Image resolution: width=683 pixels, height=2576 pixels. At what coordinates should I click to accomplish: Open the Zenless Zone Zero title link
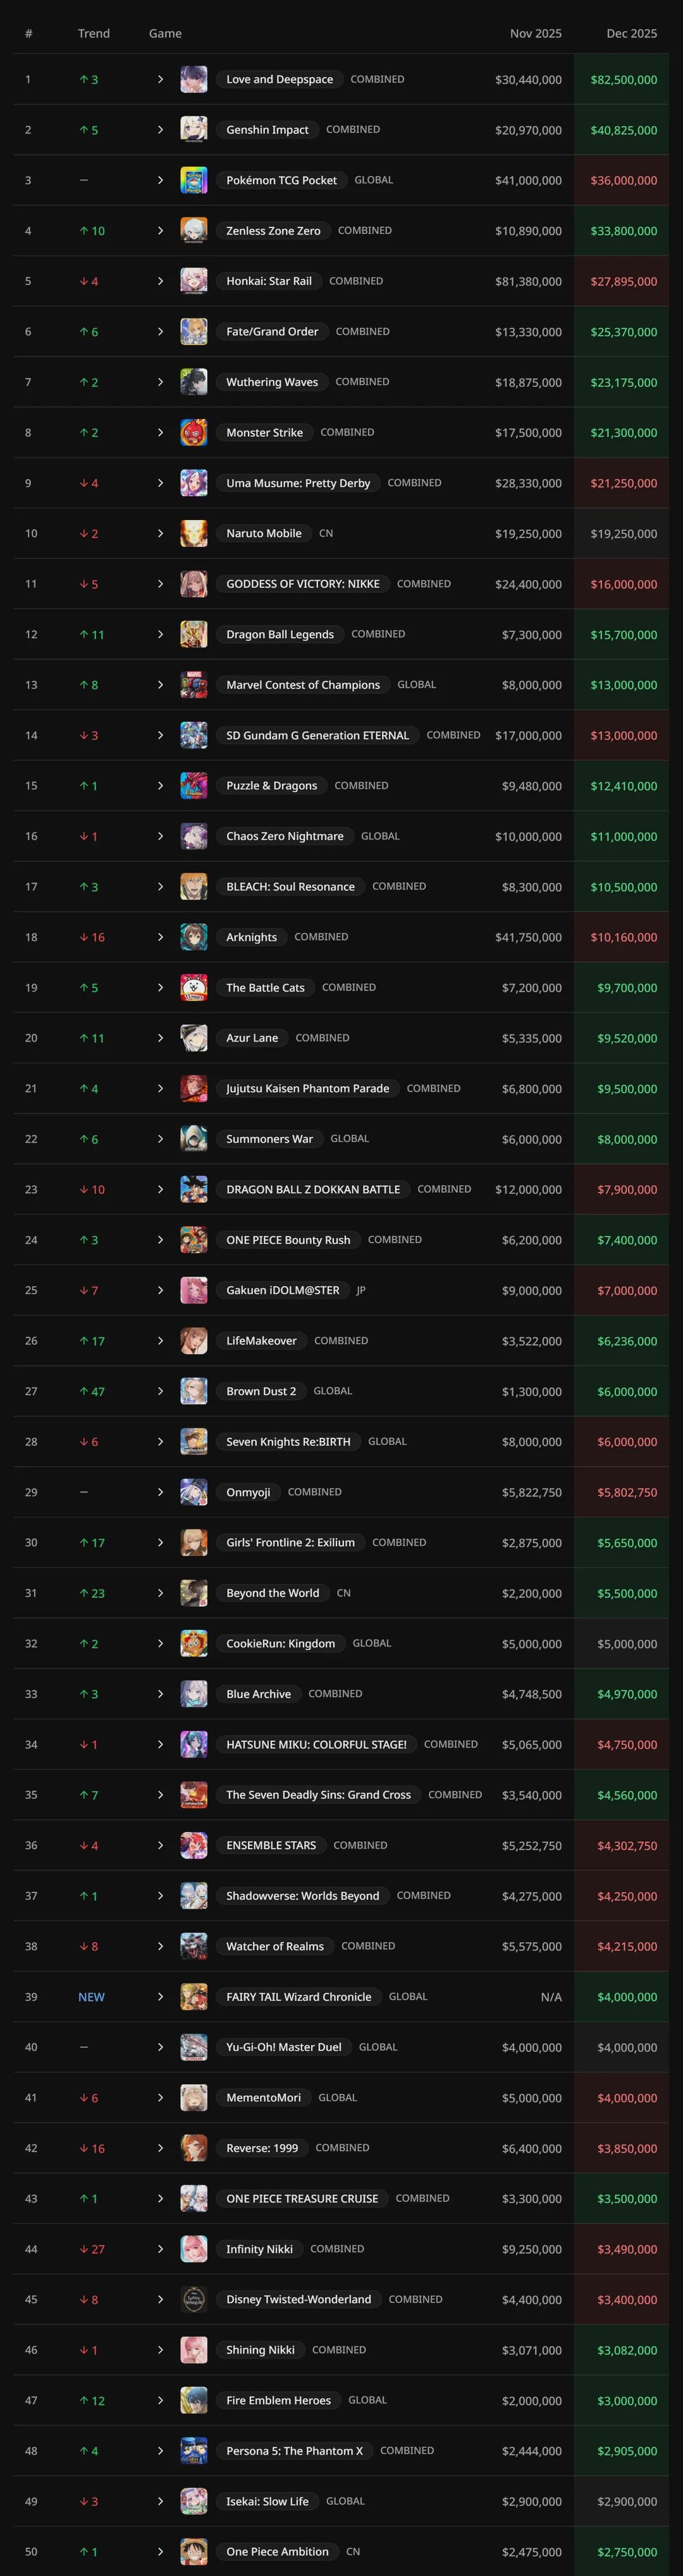point(273,231)
